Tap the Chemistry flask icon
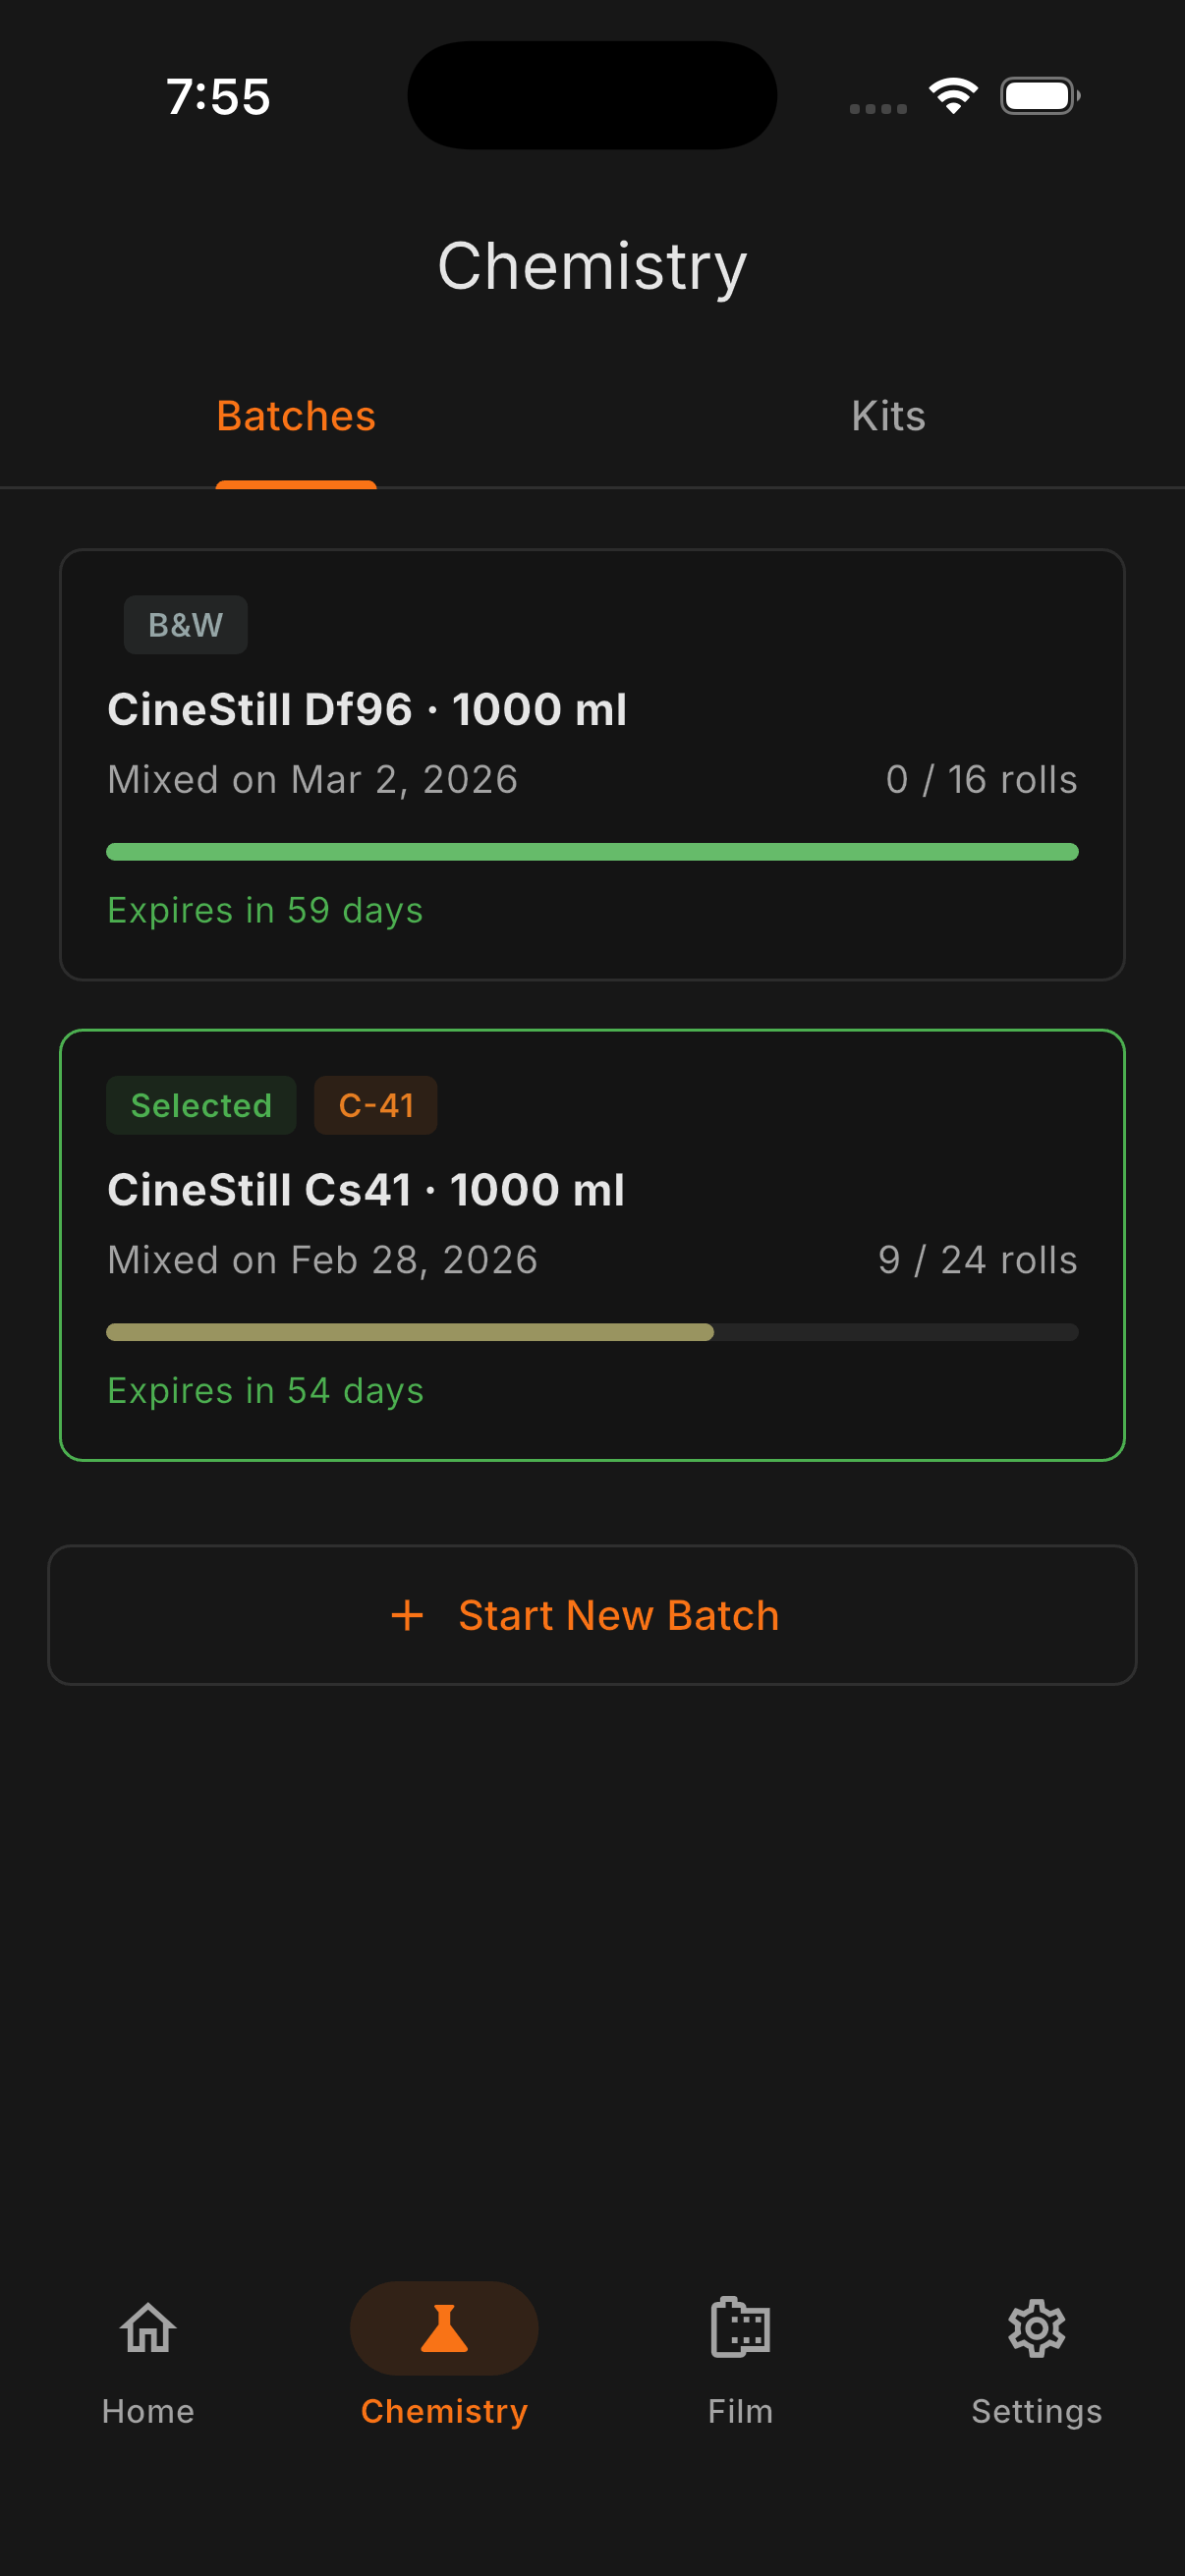Viewport: 1185px width, 2576px height. 444,2329
